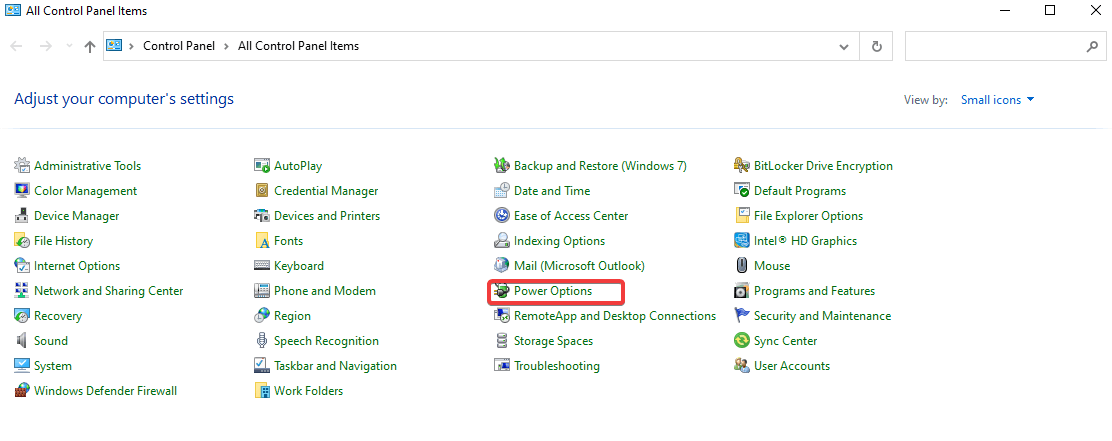The image size is (1112, 441).
Task: Open the Devices and Printers icon
Action: [262, 216]
